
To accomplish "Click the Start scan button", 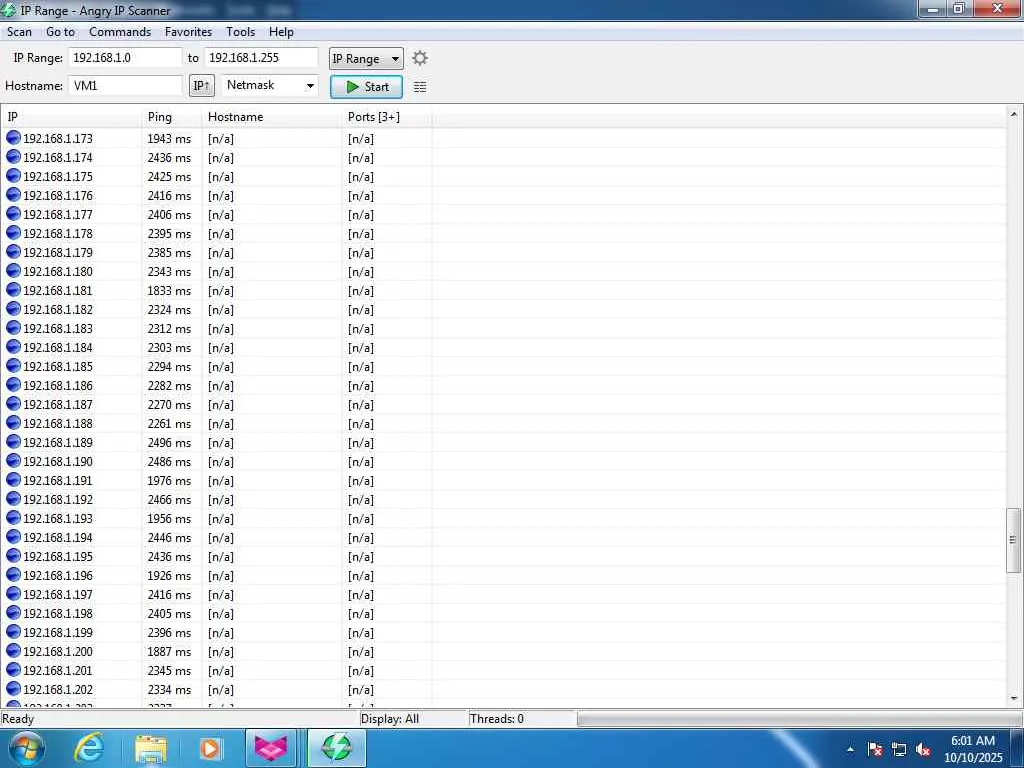I will (x=366, y=87).
